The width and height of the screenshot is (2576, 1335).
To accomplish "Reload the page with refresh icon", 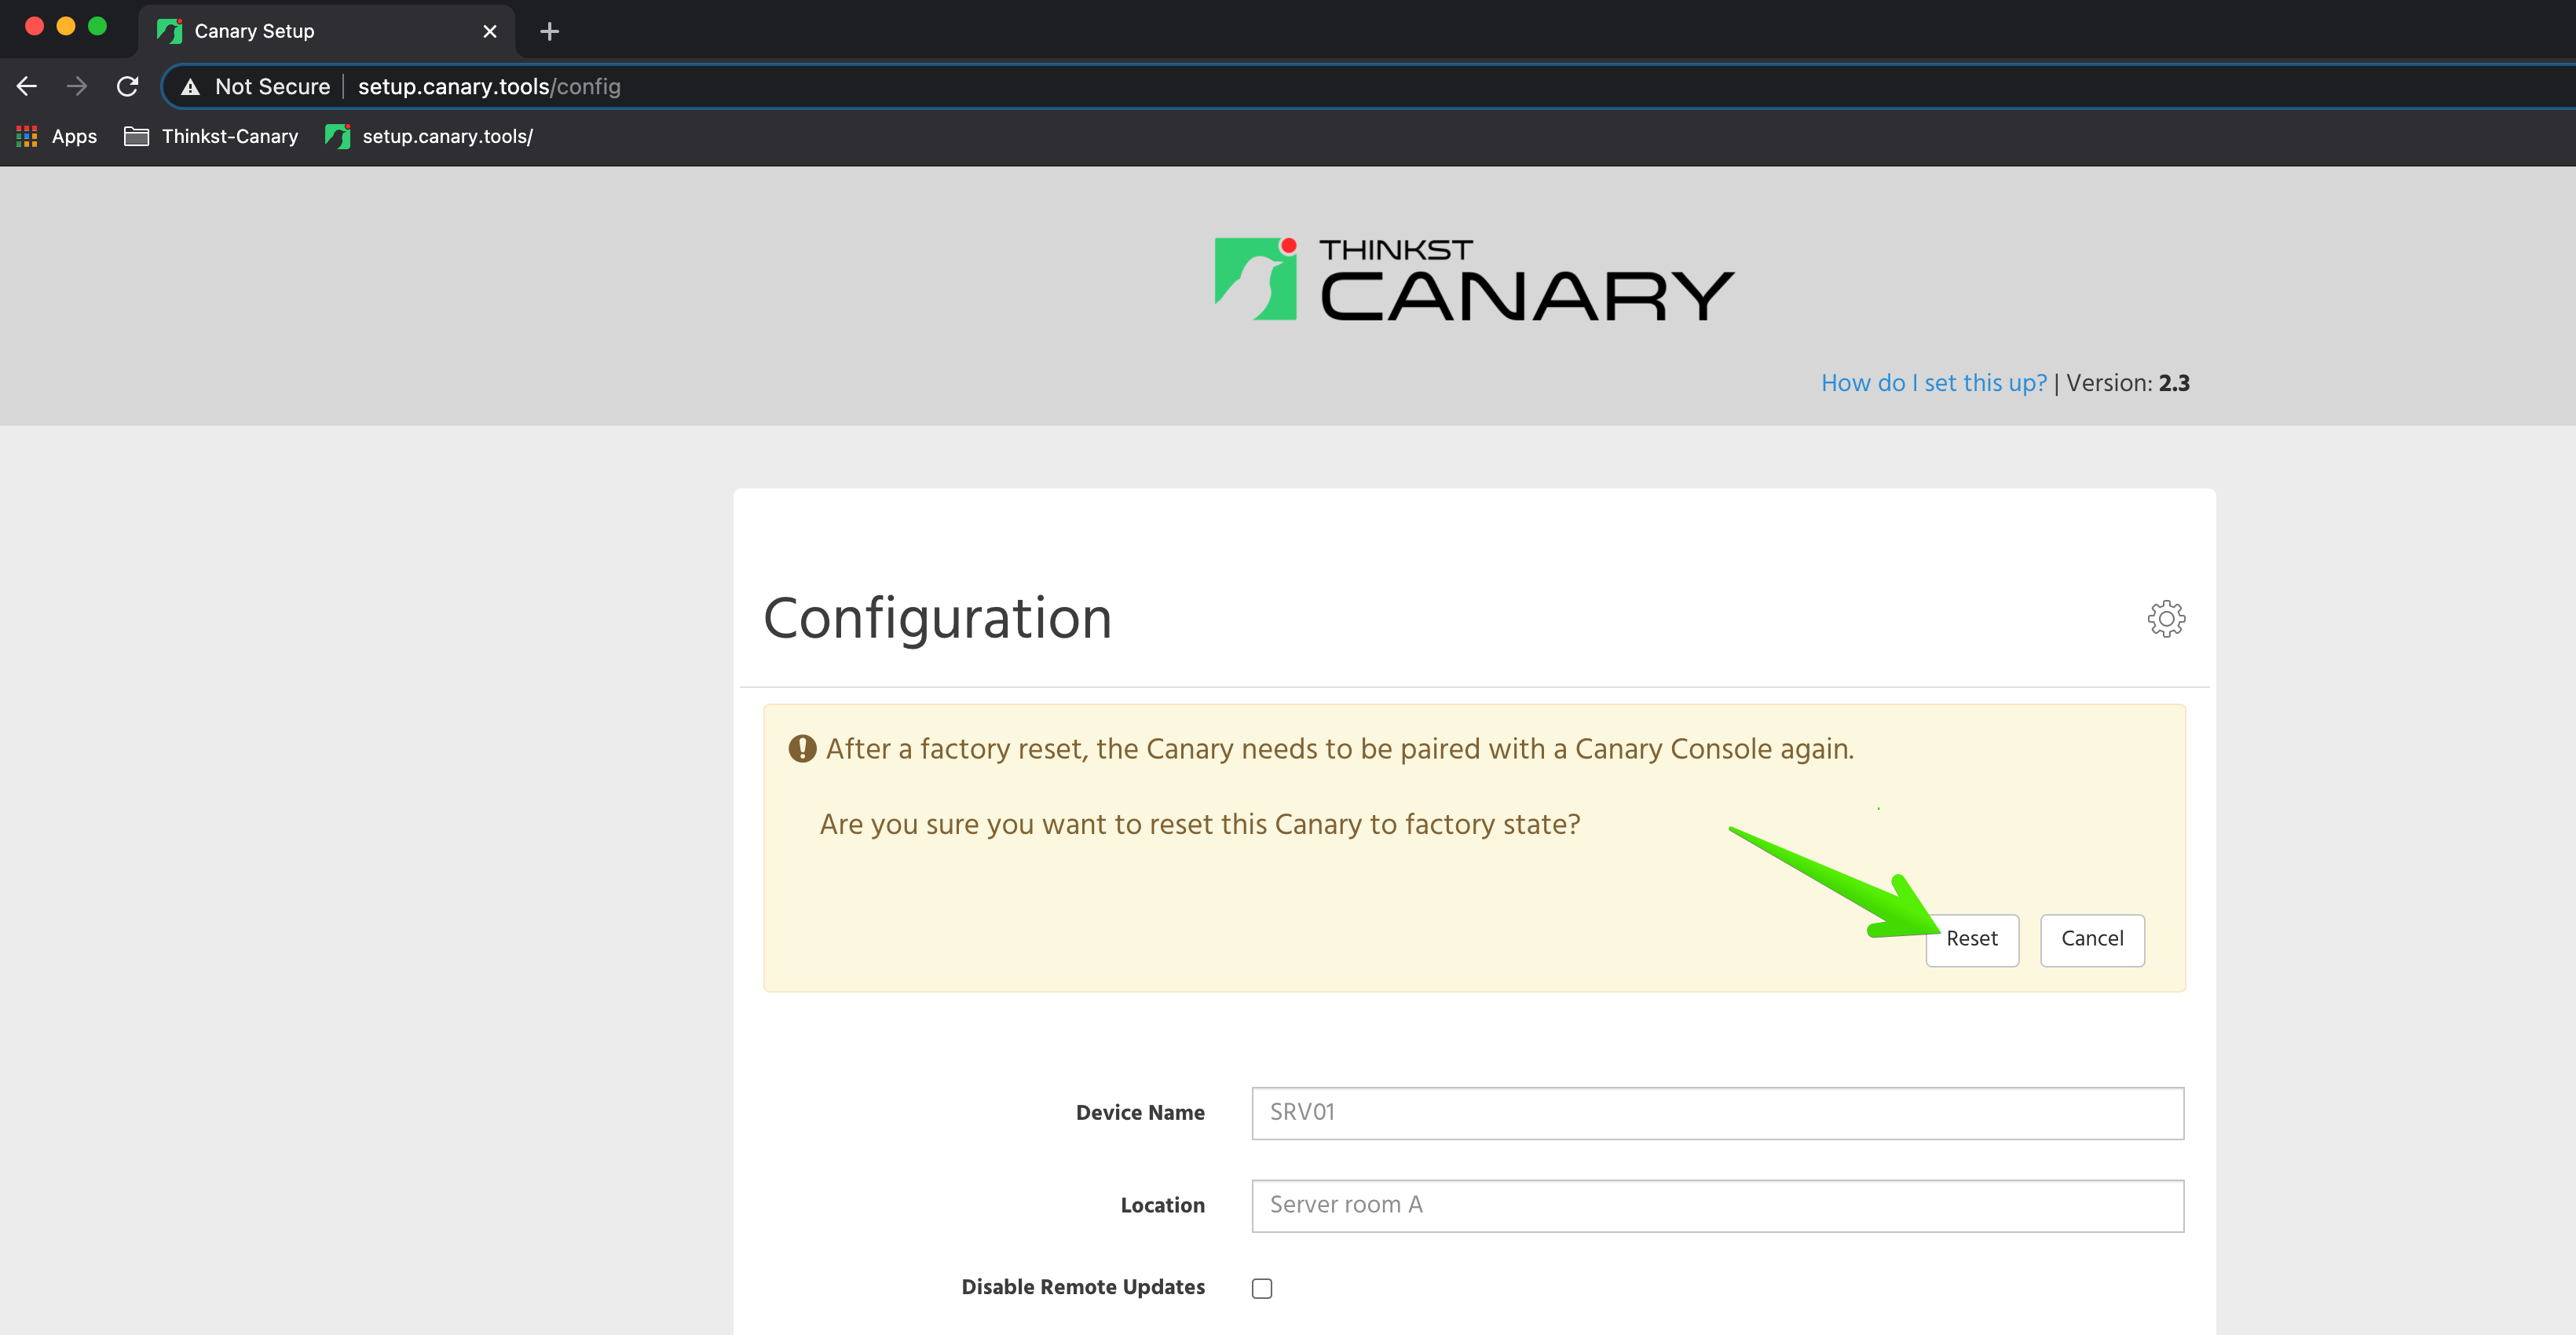I will pyautogui.click(x=127, y=87).
